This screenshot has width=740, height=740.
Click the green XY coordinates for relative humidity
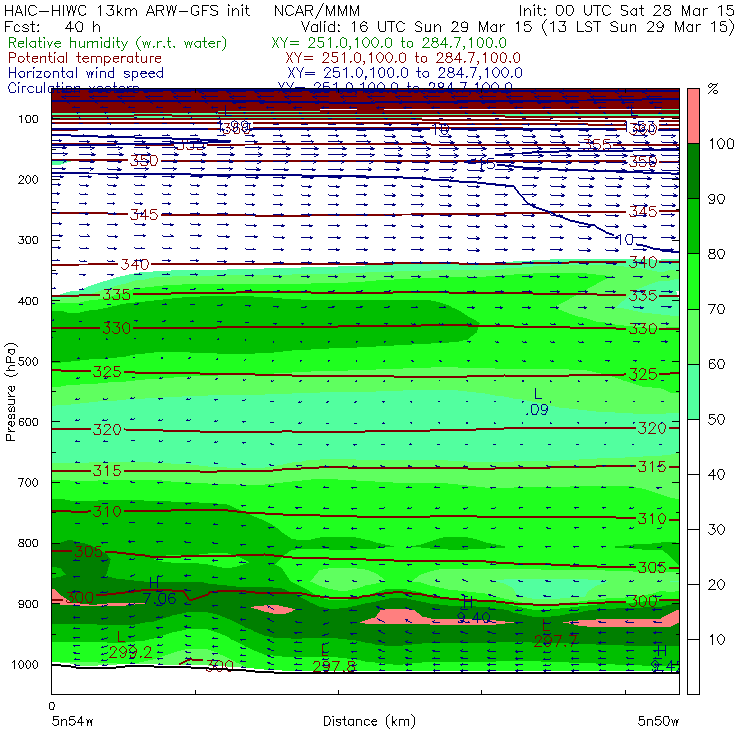pyautogui.click(x=389, y=43)
